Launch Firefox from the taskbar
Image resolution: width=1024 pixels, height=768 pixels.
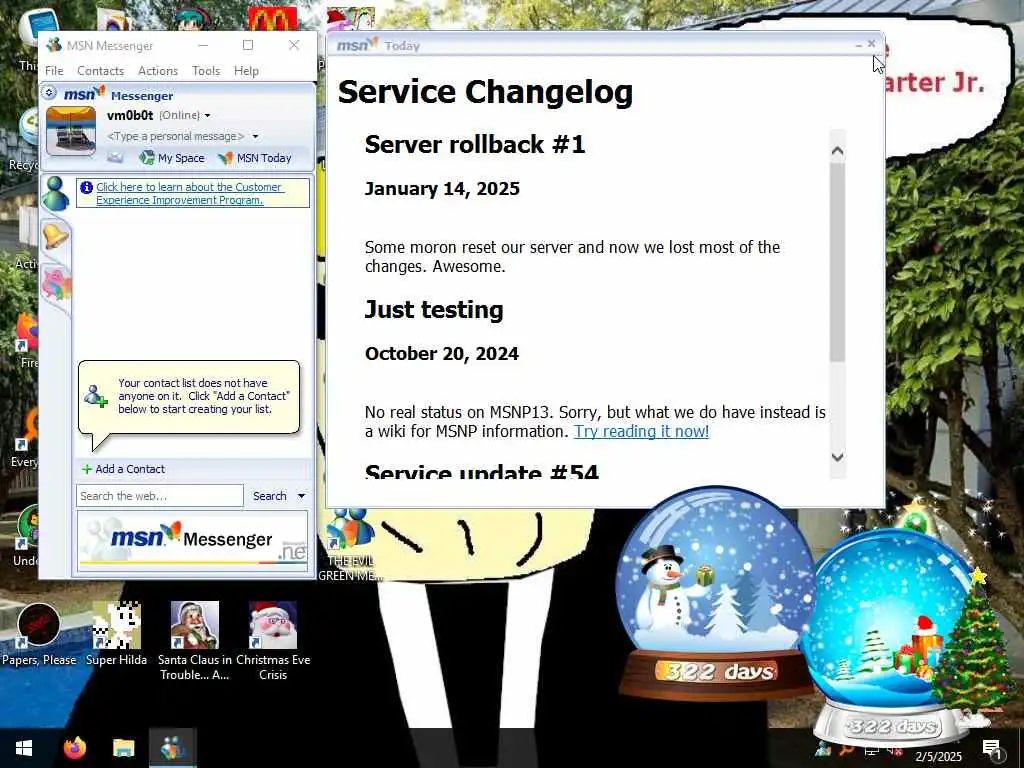click(x=74, y=748)
